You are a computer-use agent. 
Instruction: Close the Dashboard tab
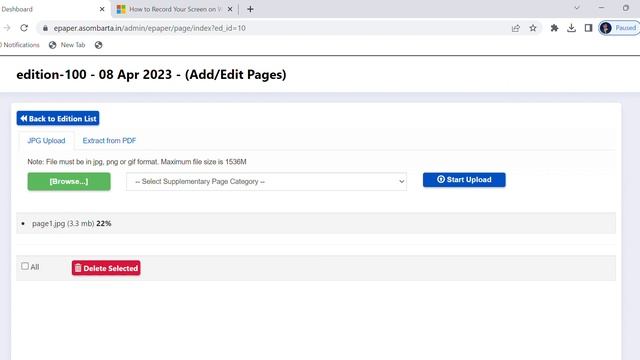point(102,9)
